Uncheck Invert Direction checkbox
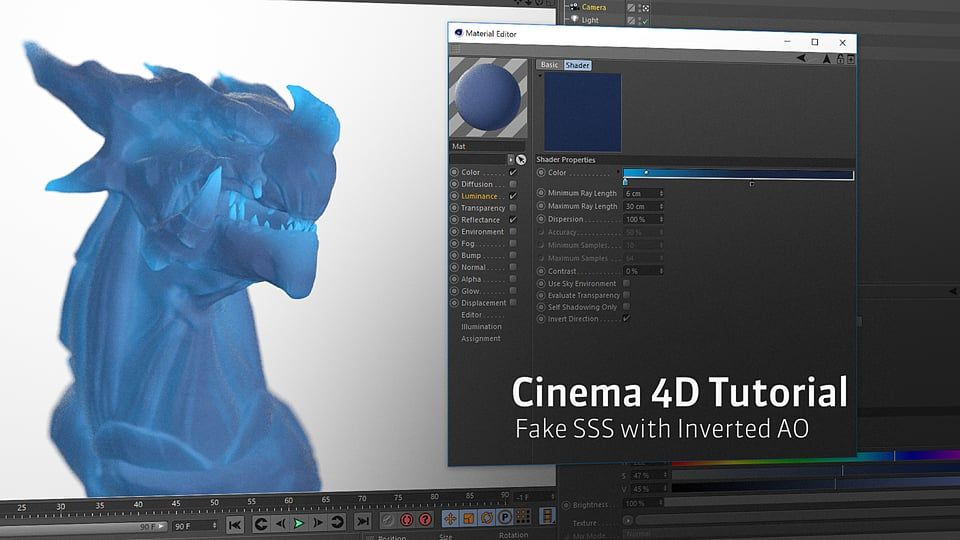The height and width of the screenshot is (540, 960). [x=626, y=318]
